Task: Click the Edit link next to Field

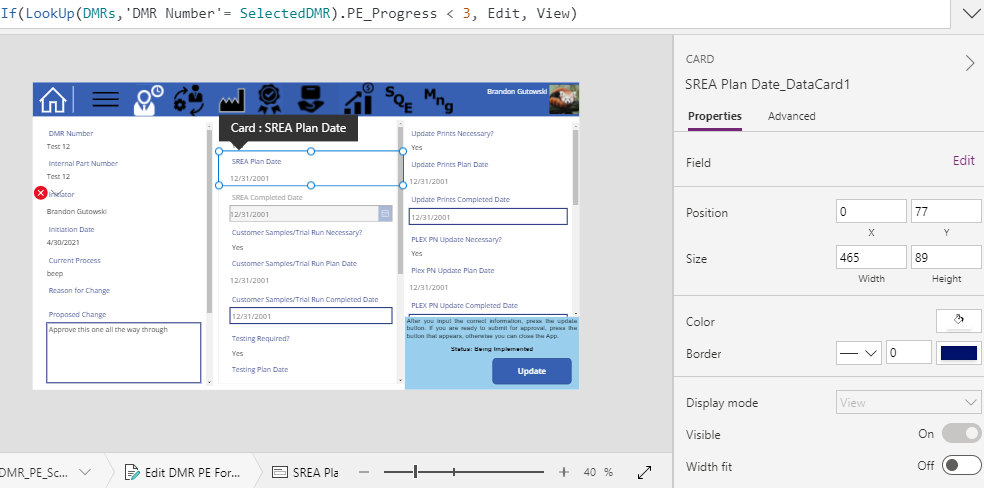Action: [963, 161]
